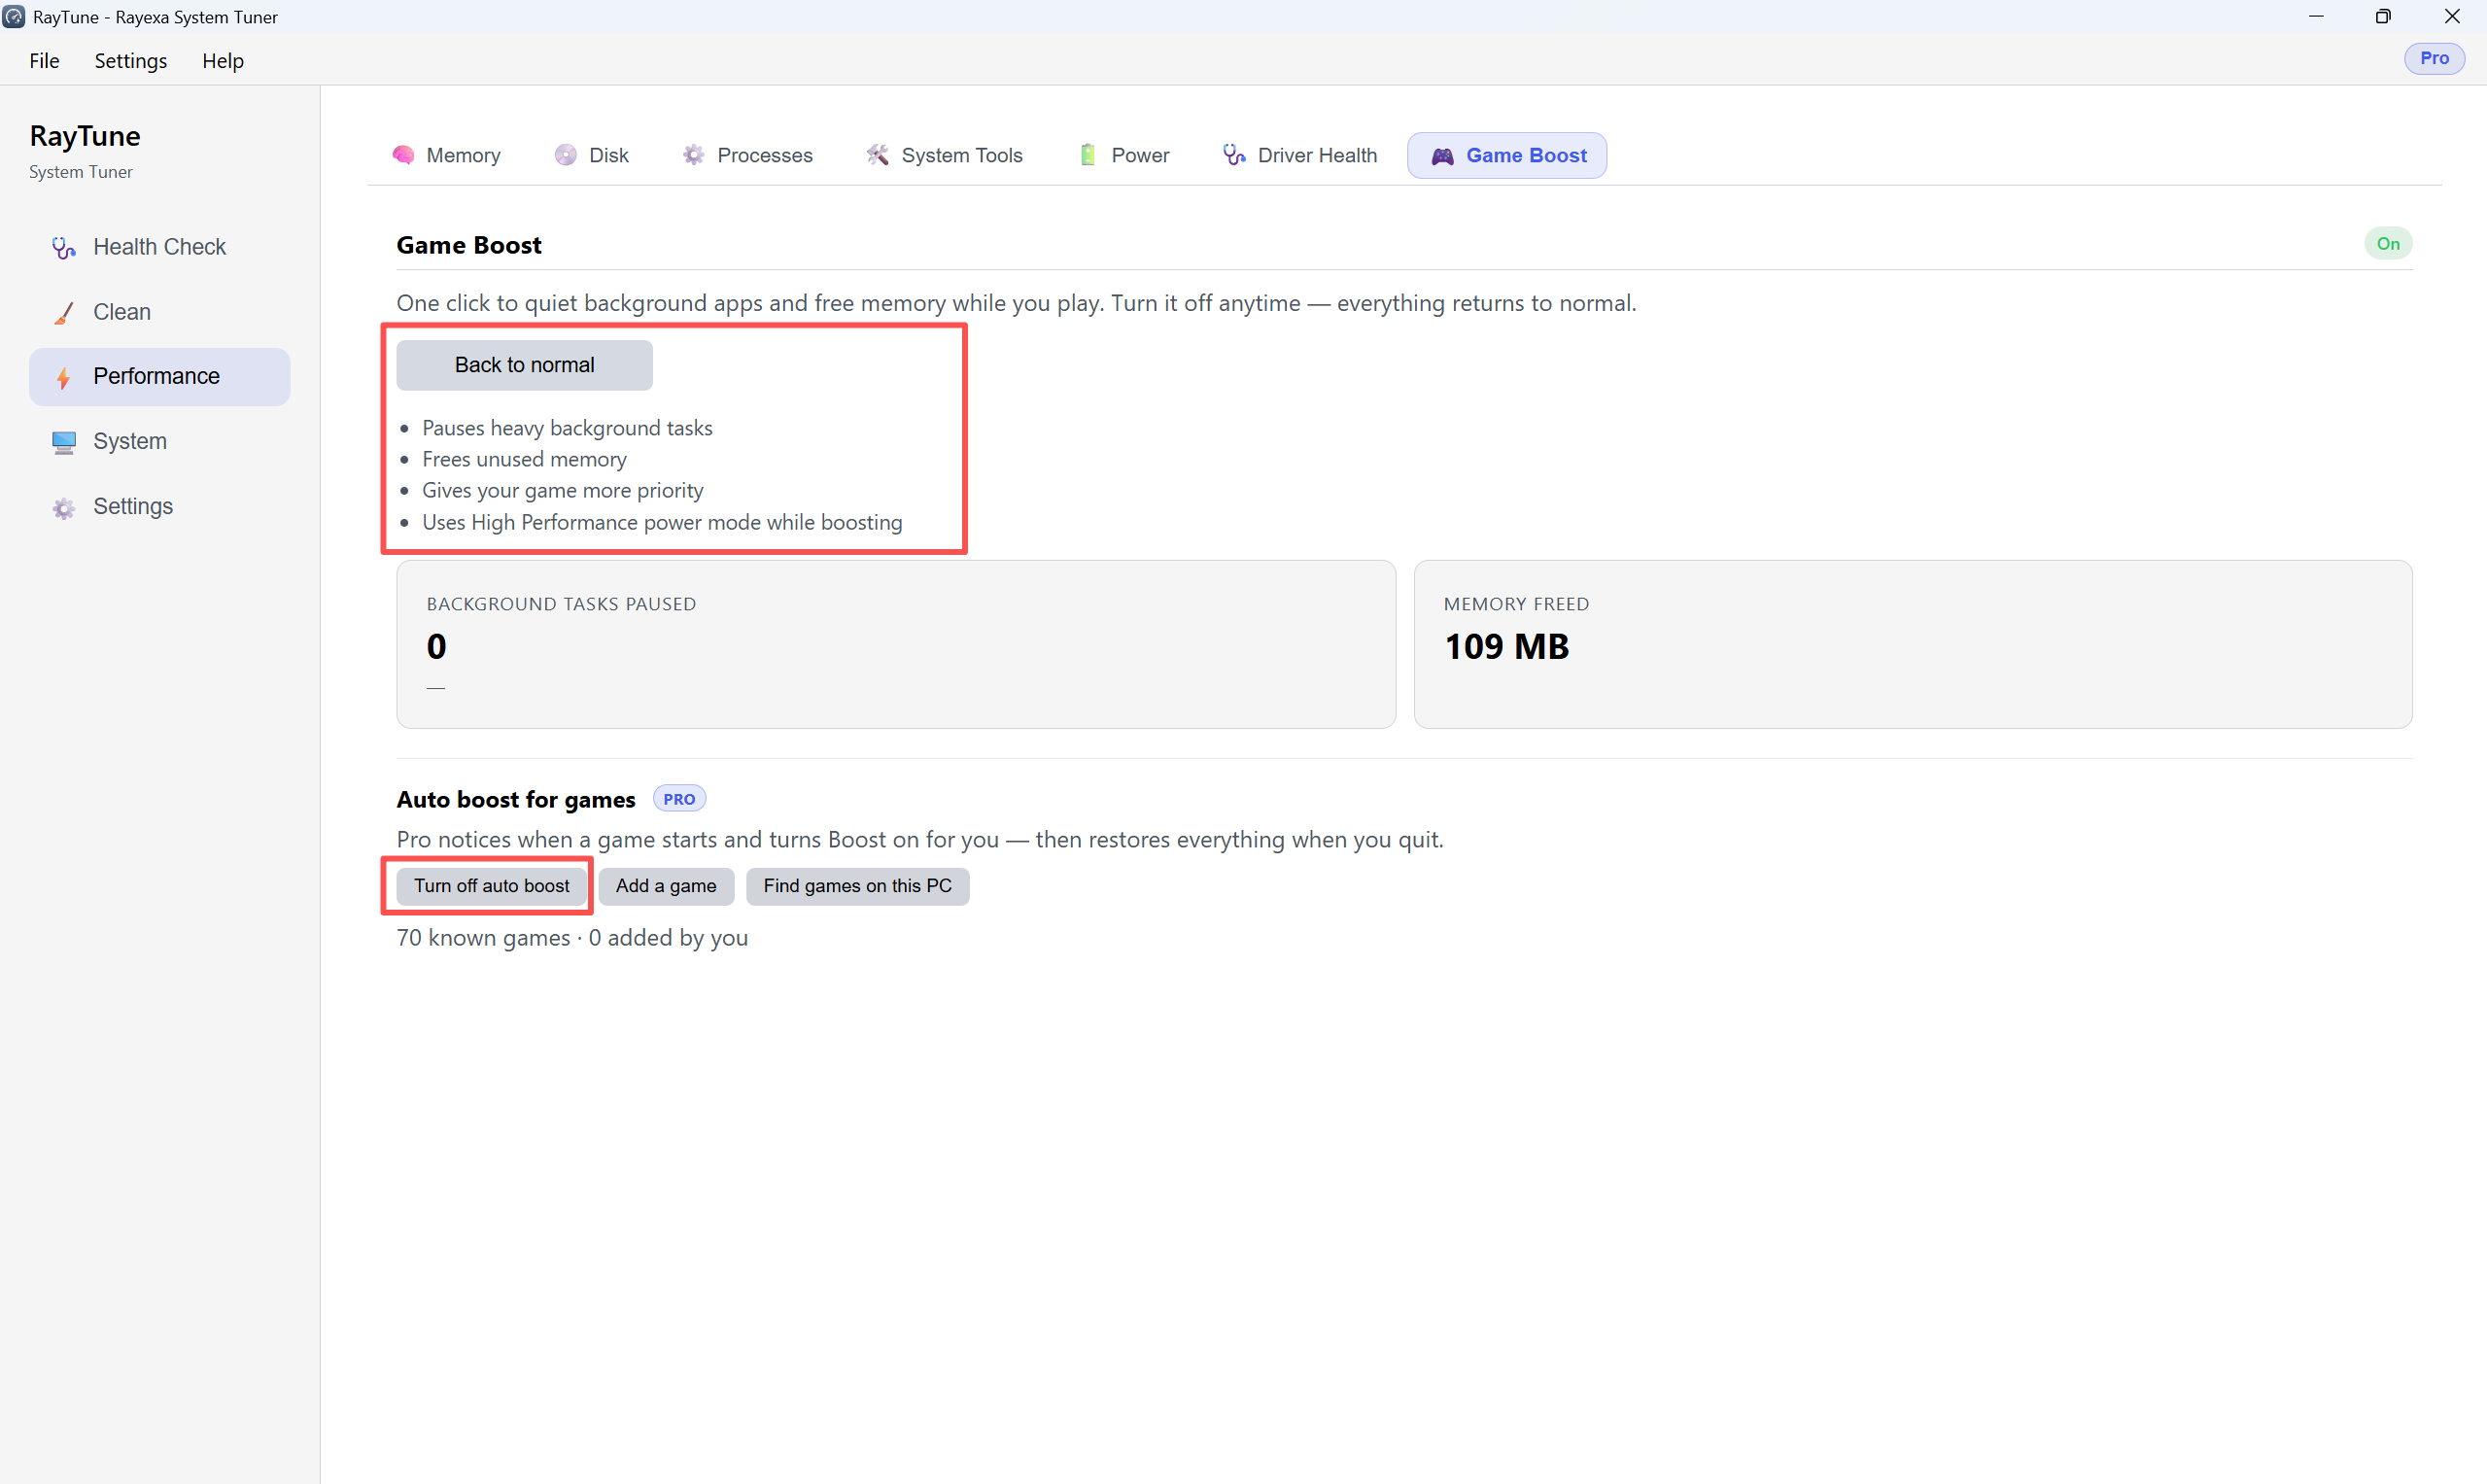This screenshot has width=2487, height=1484.
Task: Click the 'One click to quiet background apps' description
Action: point(1016,303)
